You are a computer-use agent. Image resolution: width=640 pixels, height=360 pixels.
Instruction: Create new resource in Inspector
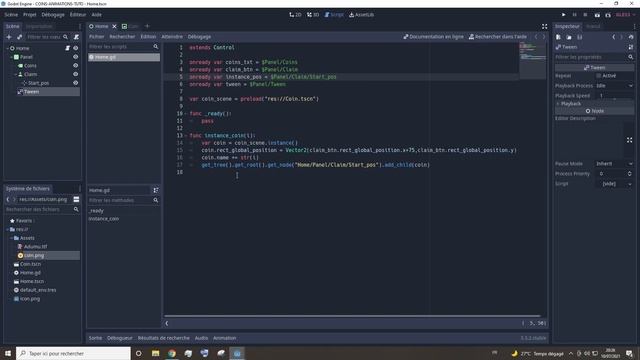coord(558,37)
